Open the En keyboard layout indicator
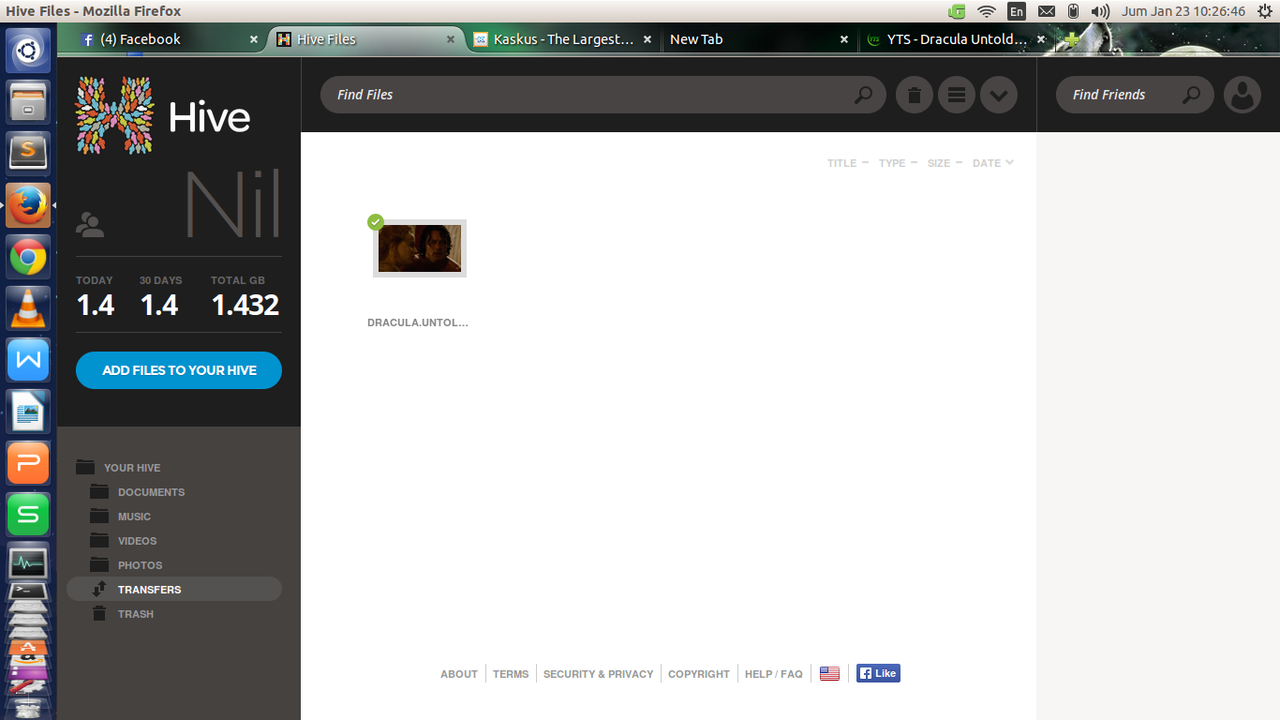This screenshot has height=720, width=1280. click(1017, 12)
